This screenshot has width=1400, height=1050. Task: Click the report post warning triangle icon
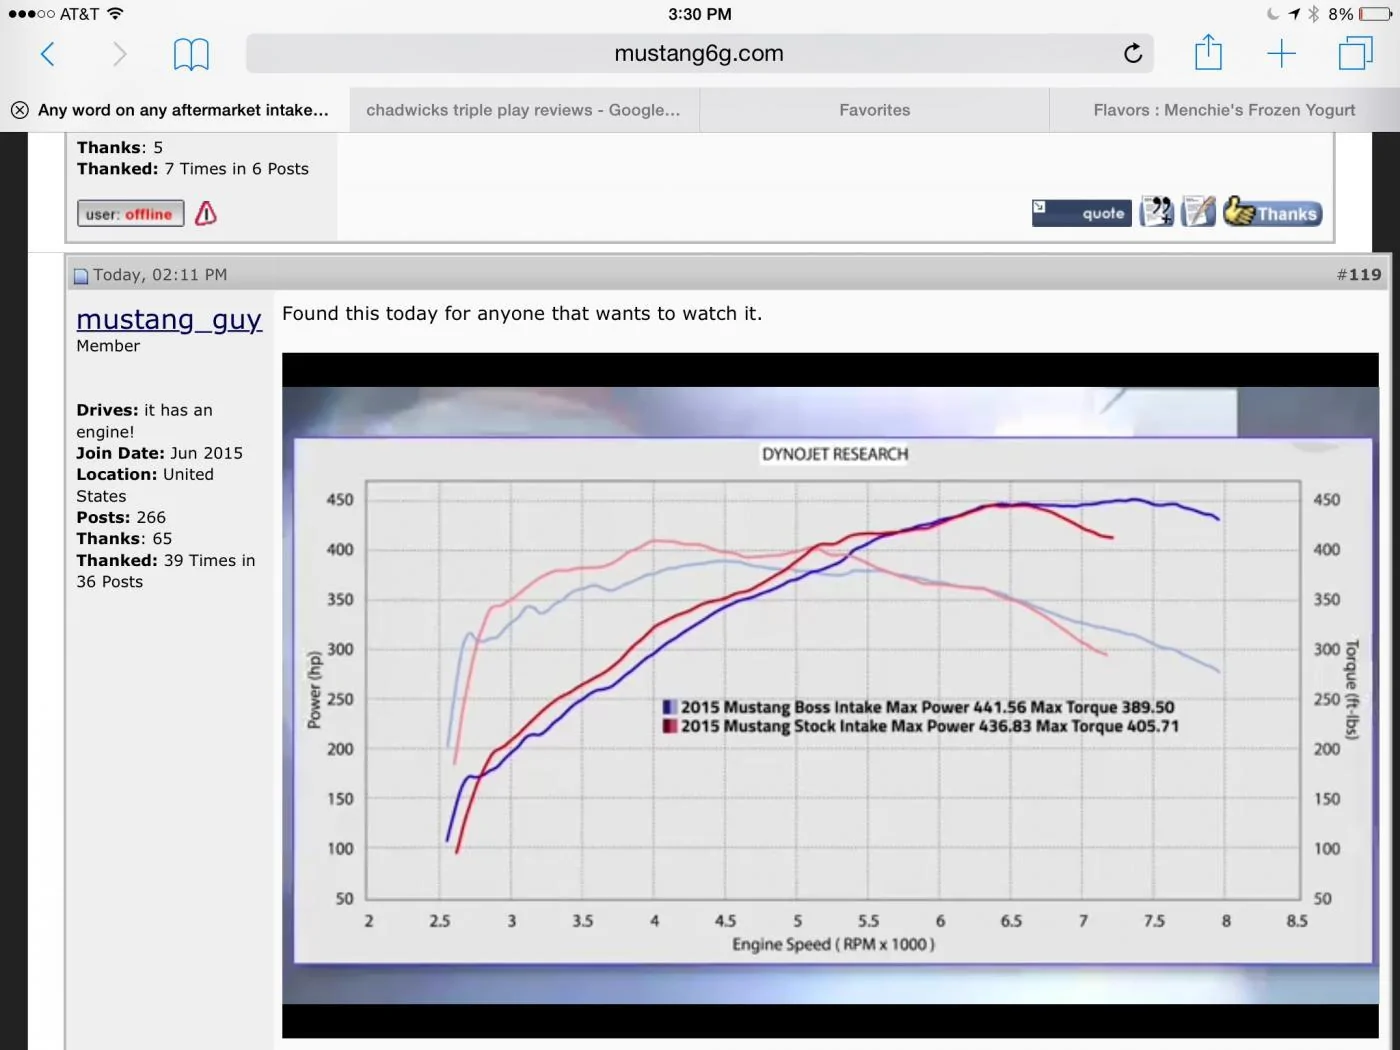(x=205, y=213)
